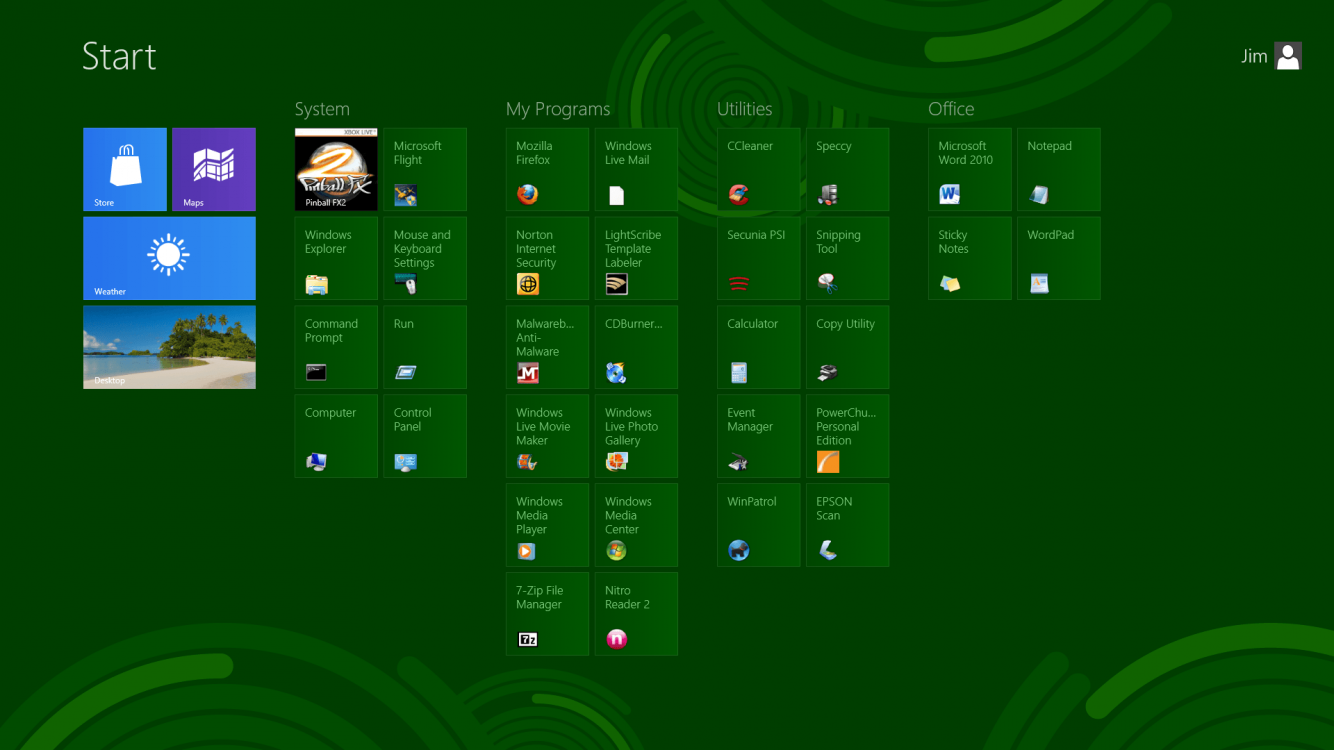1334x750 pixels.
Task: Launch Speccy tile
Action: click(847, 169)
